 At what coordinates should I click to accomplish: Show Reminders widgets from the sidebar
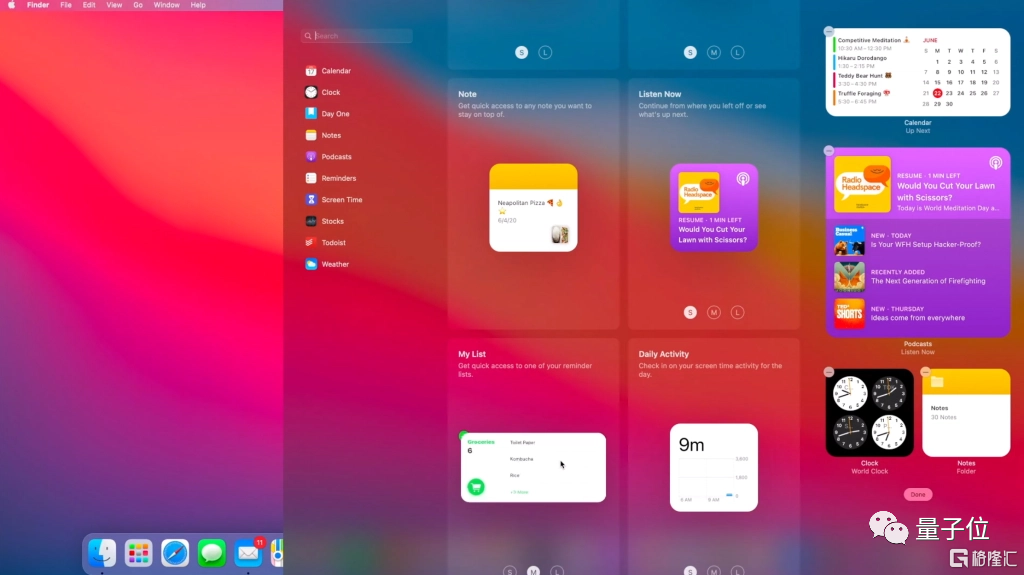coord(338,178)
